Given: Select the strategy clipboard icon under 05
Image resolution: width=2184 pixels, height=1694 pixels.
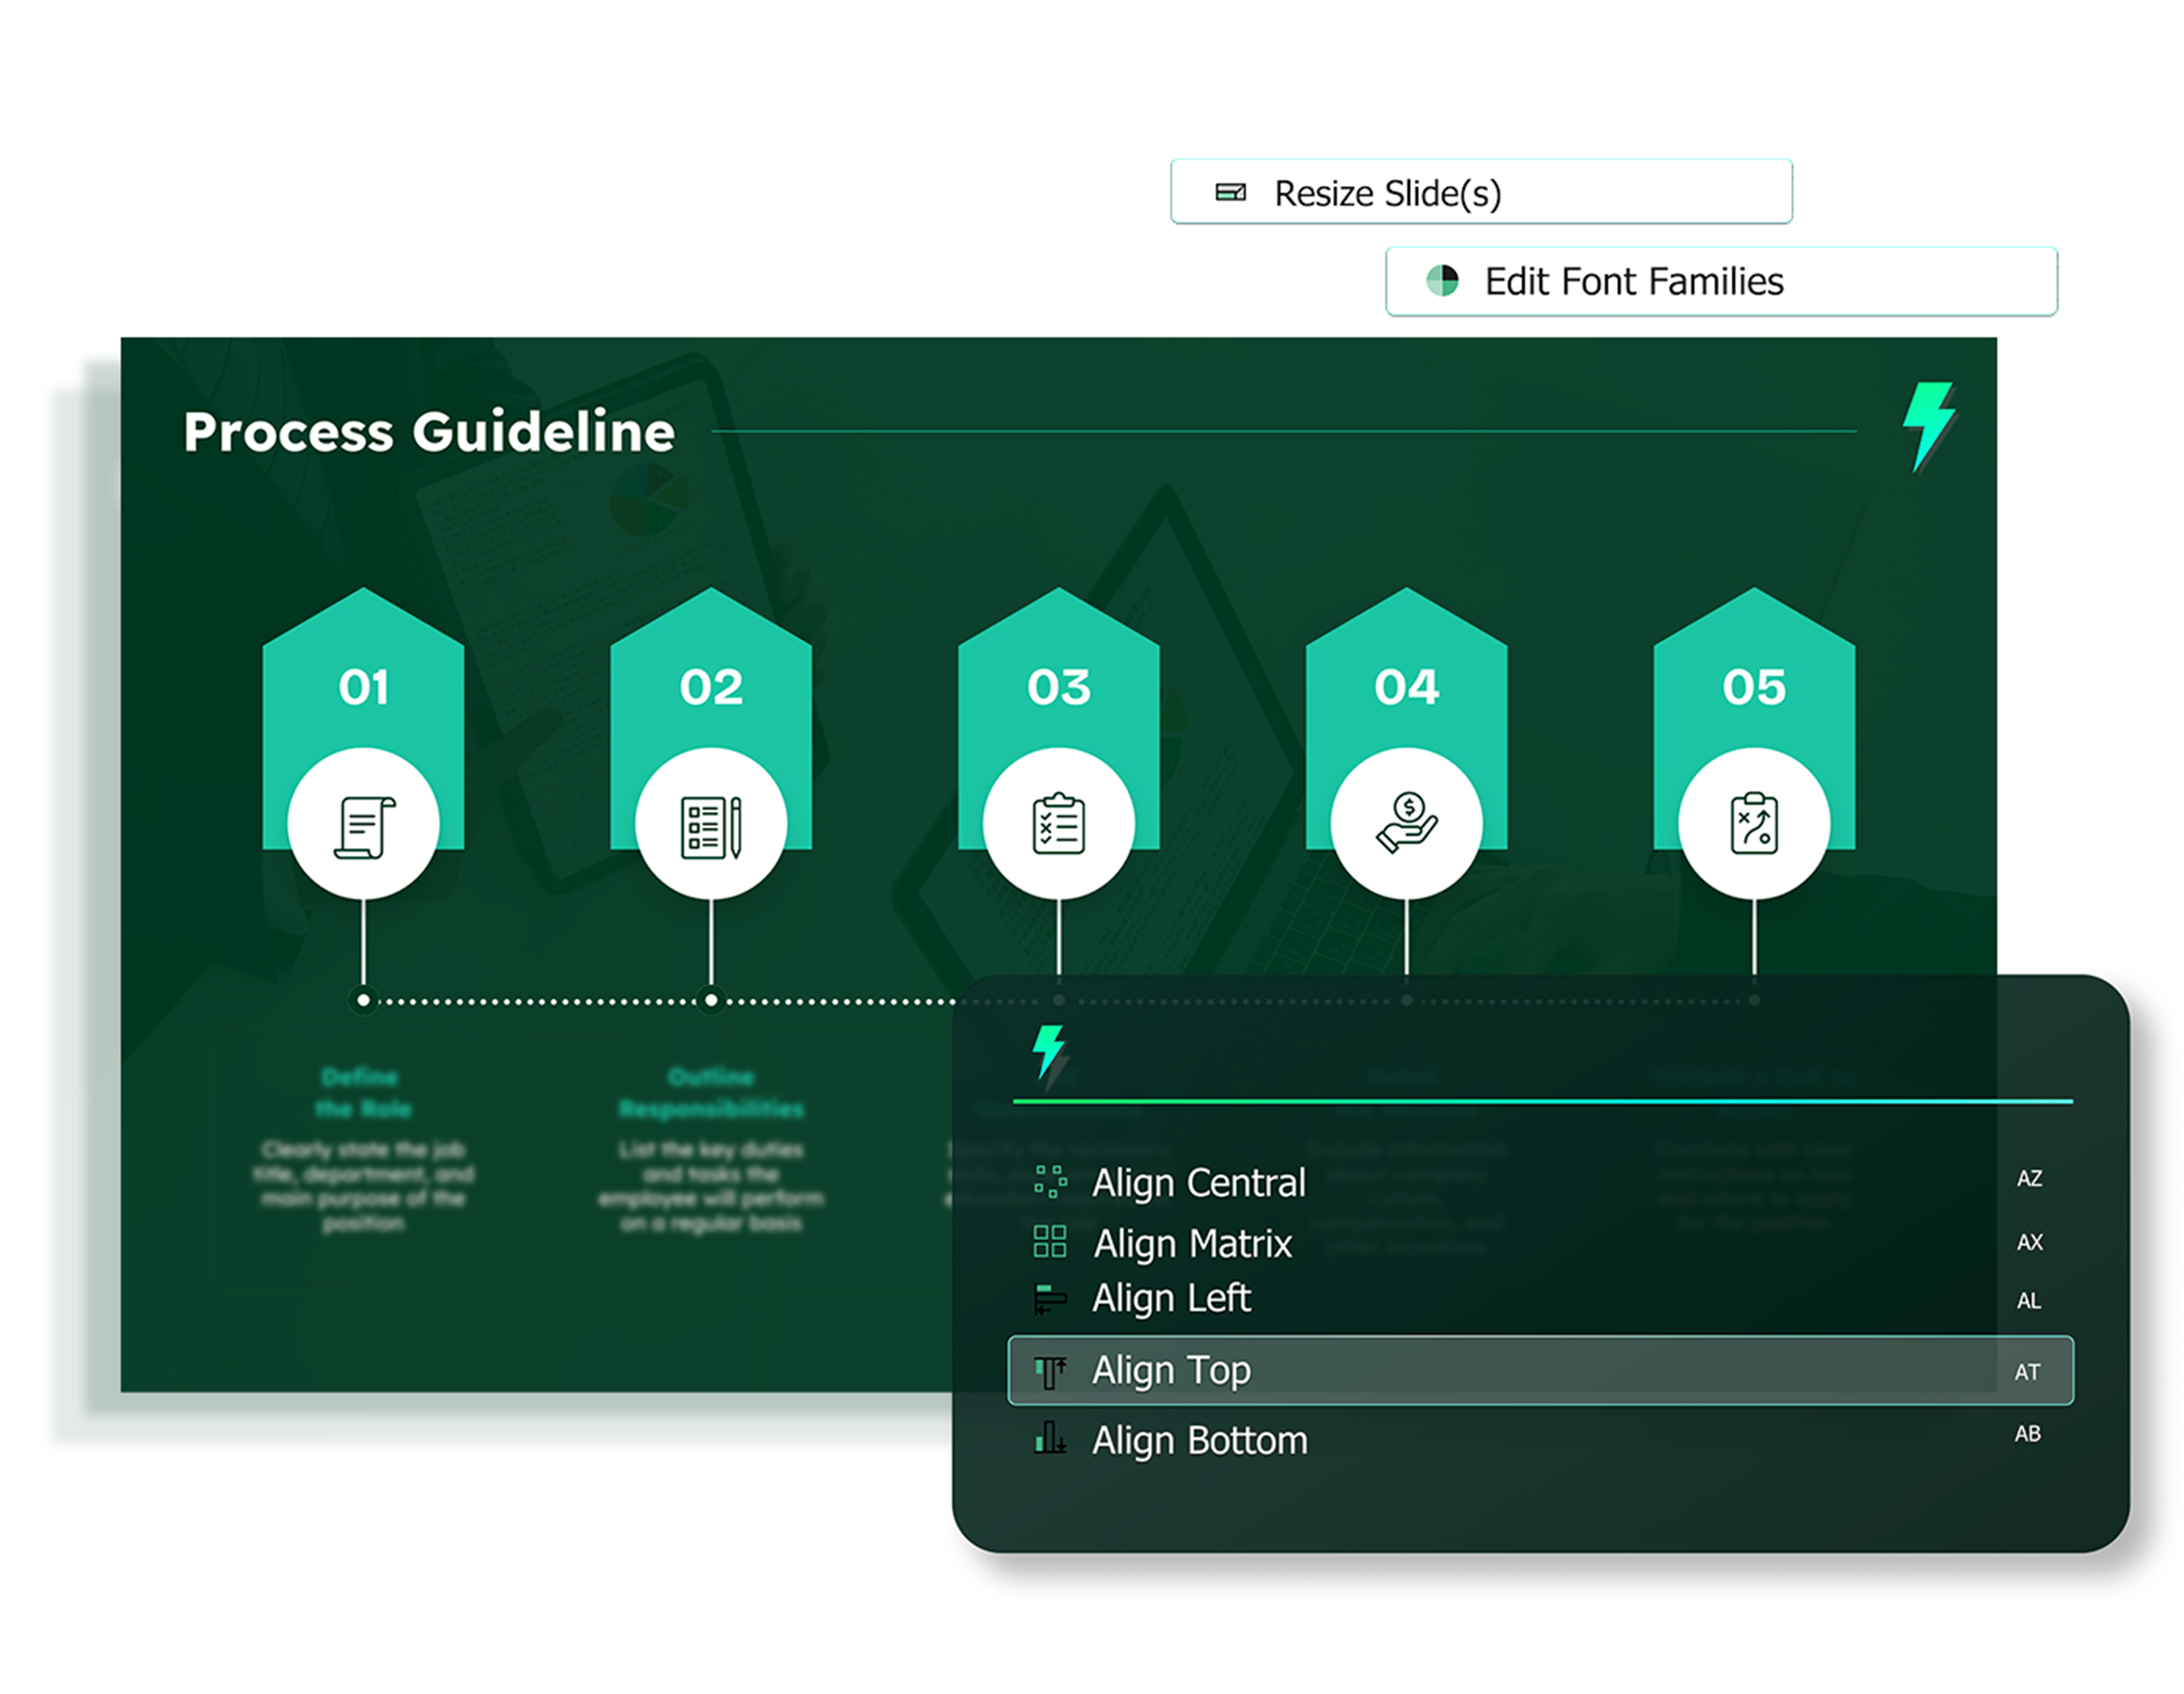Looking at the screenshot, I should (1754, 824).
